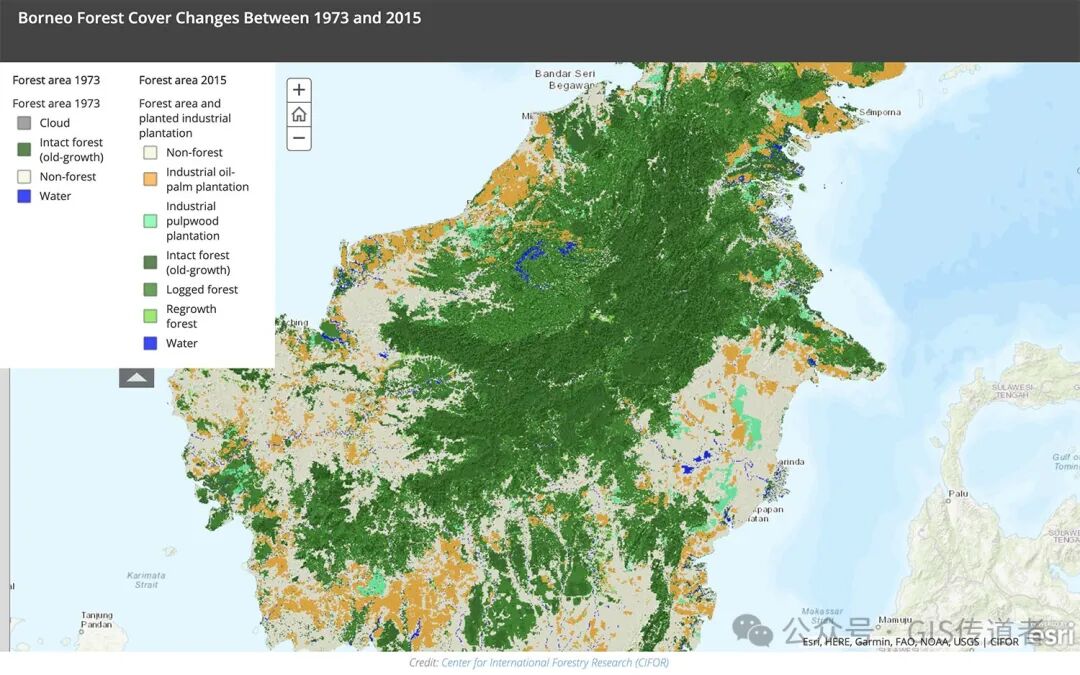Zoom out with the minus button
Screen dimensions: 1080x675
point(299,138)
